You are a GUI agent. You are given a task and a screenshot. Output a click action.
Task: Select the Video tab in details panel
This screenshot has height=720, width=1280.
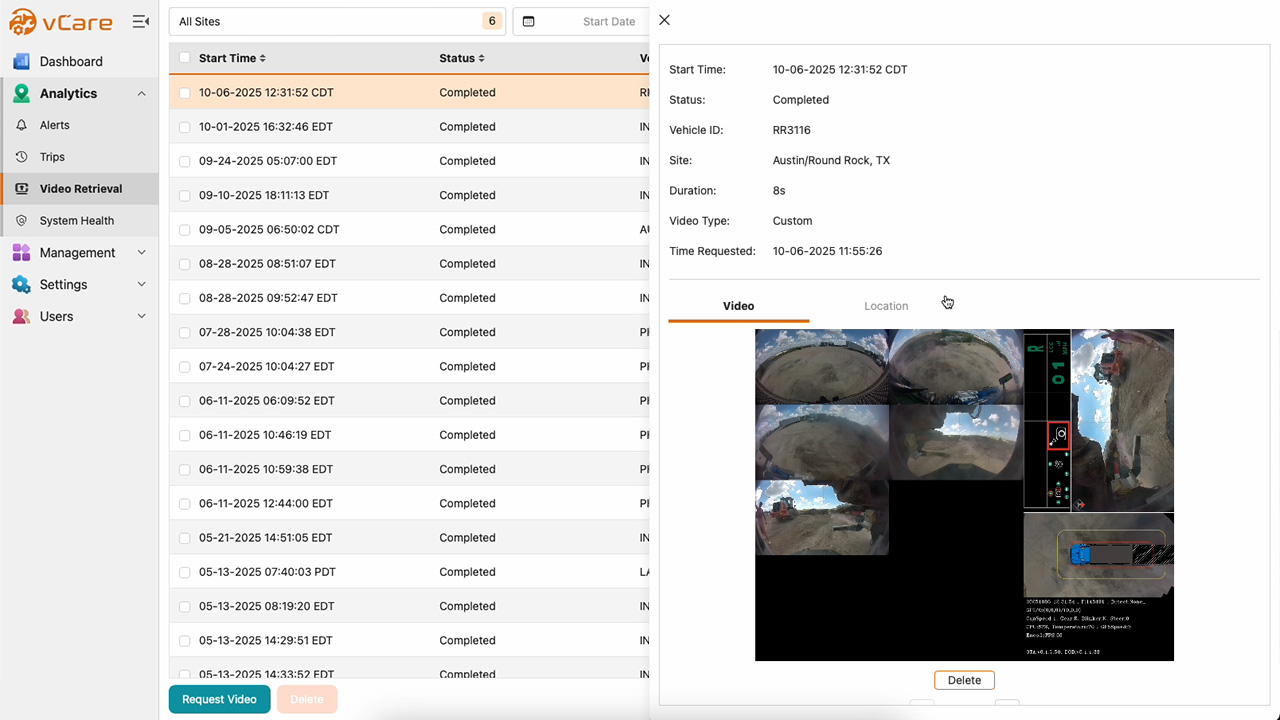[738, 306]
